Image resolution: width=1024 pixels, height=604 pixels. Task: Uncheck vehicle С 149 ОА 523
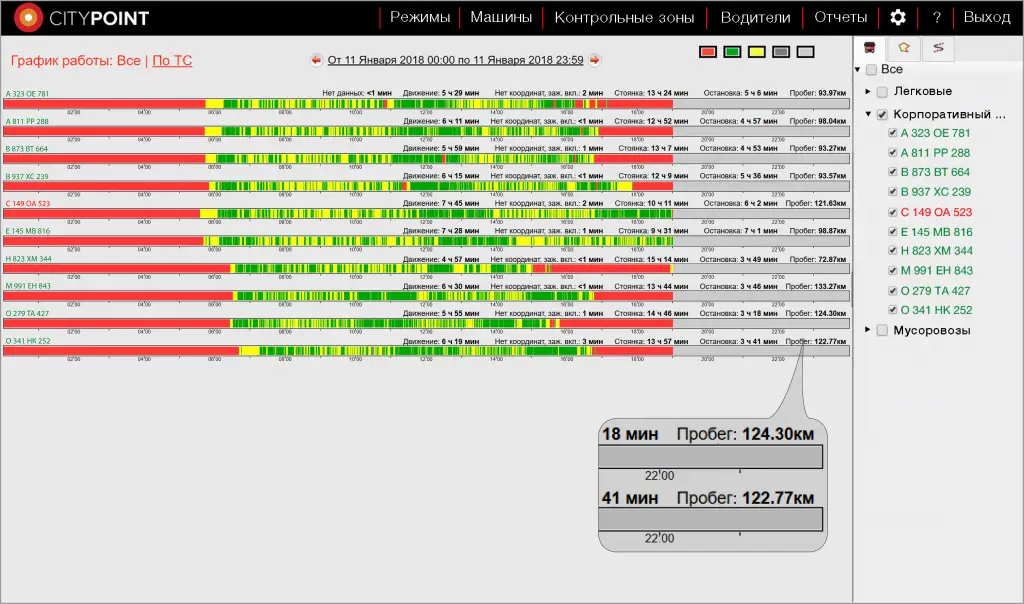(x=893, y=212)
